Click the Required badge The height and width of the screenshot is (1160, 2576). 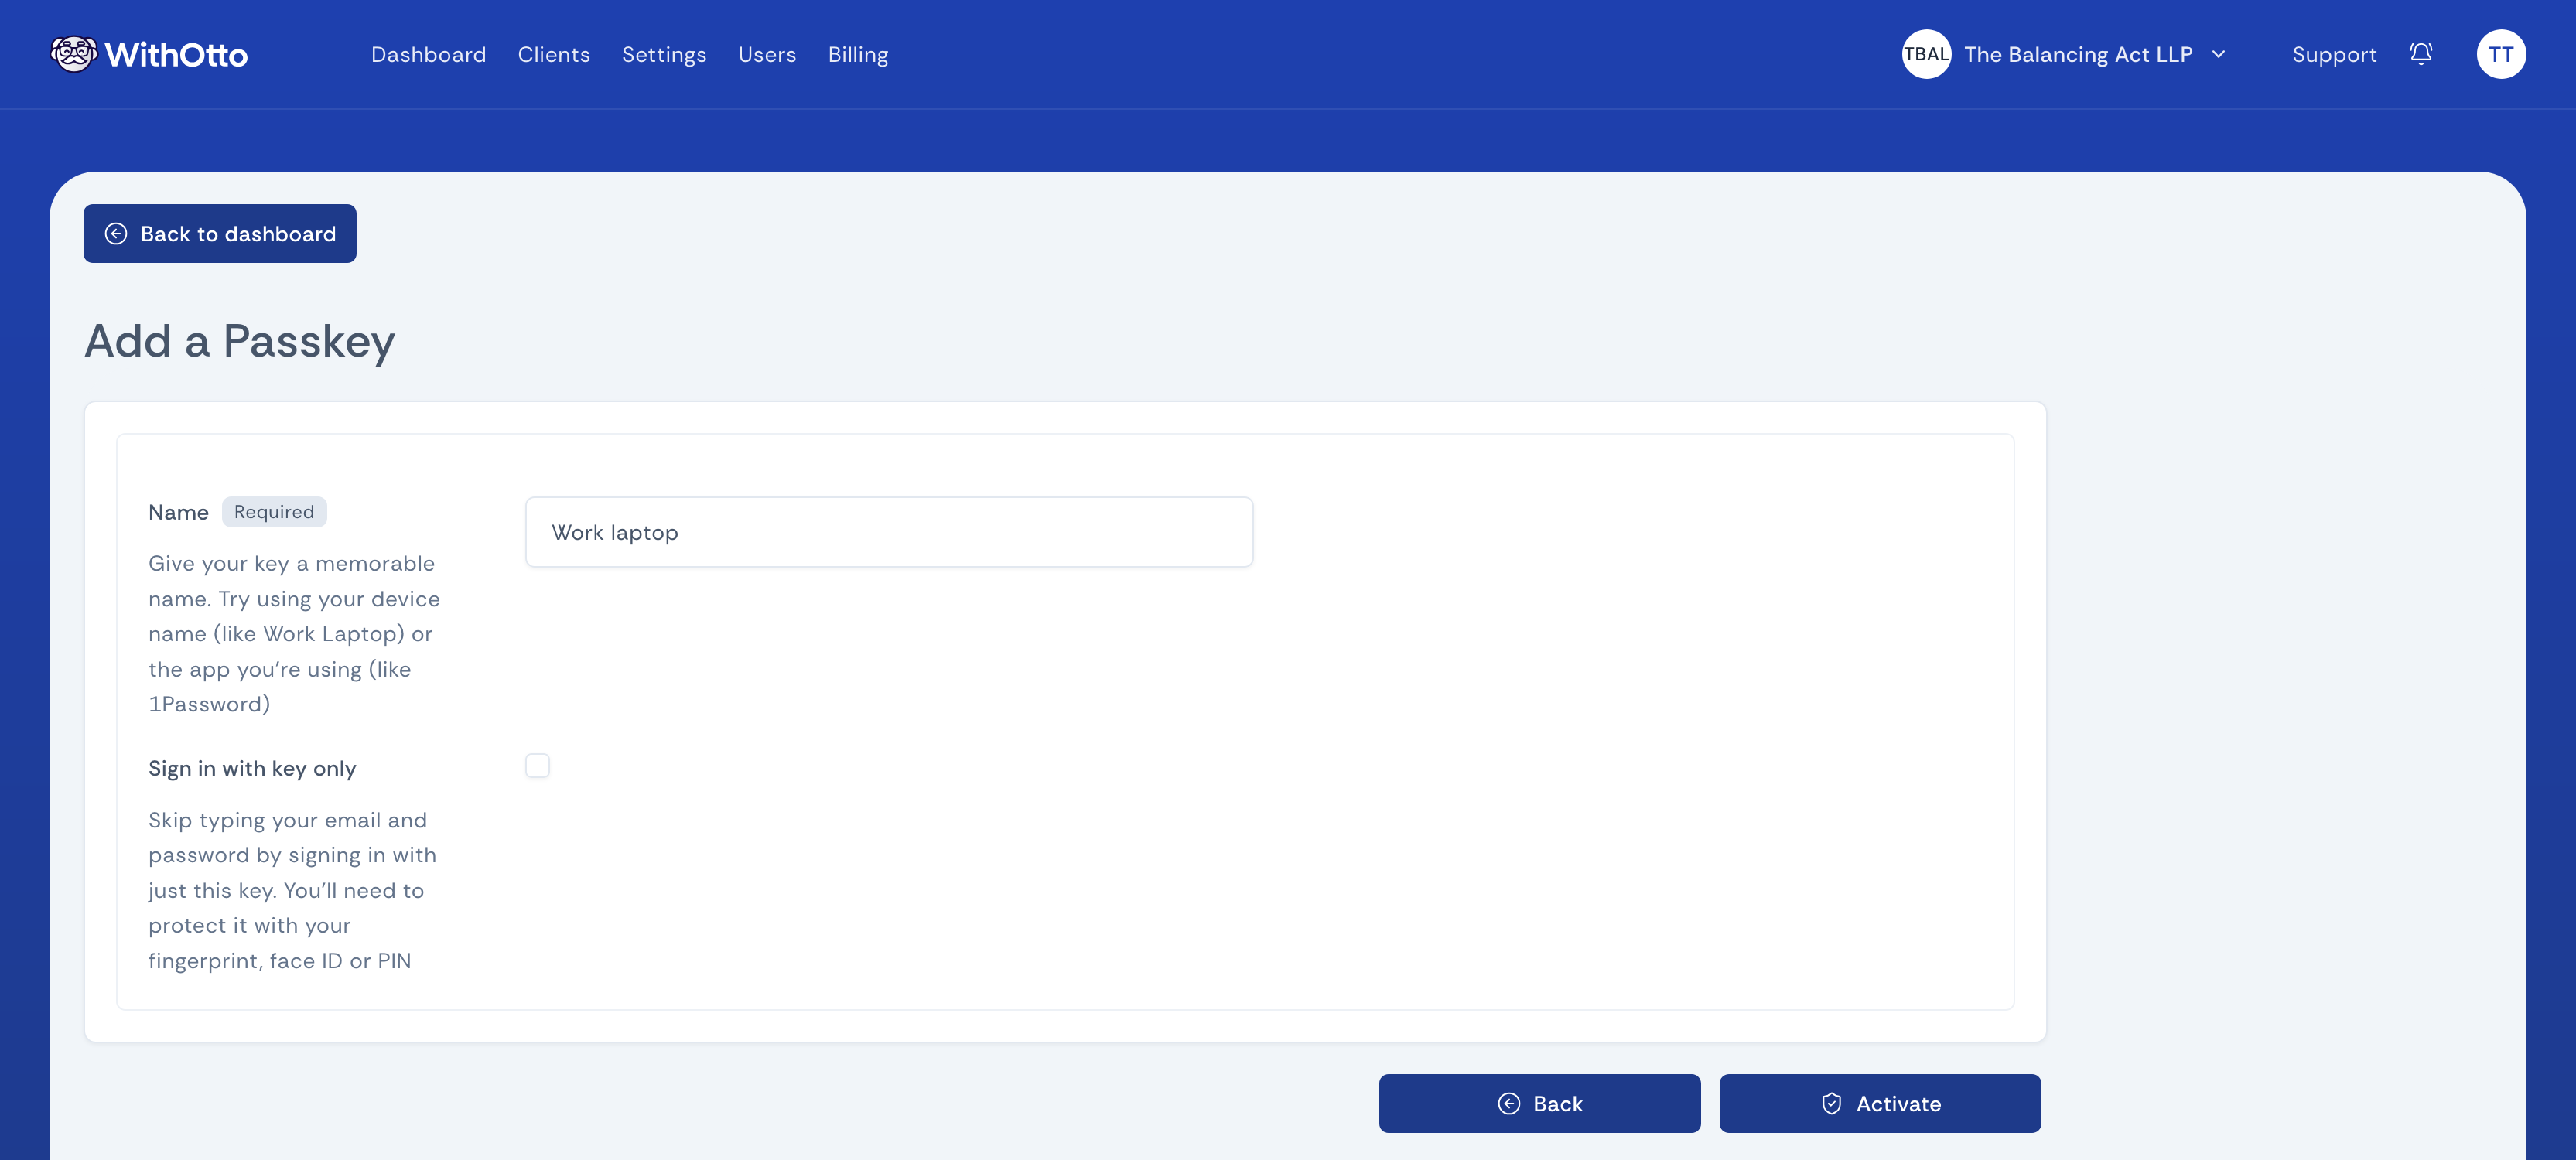[x=274, y=512]
